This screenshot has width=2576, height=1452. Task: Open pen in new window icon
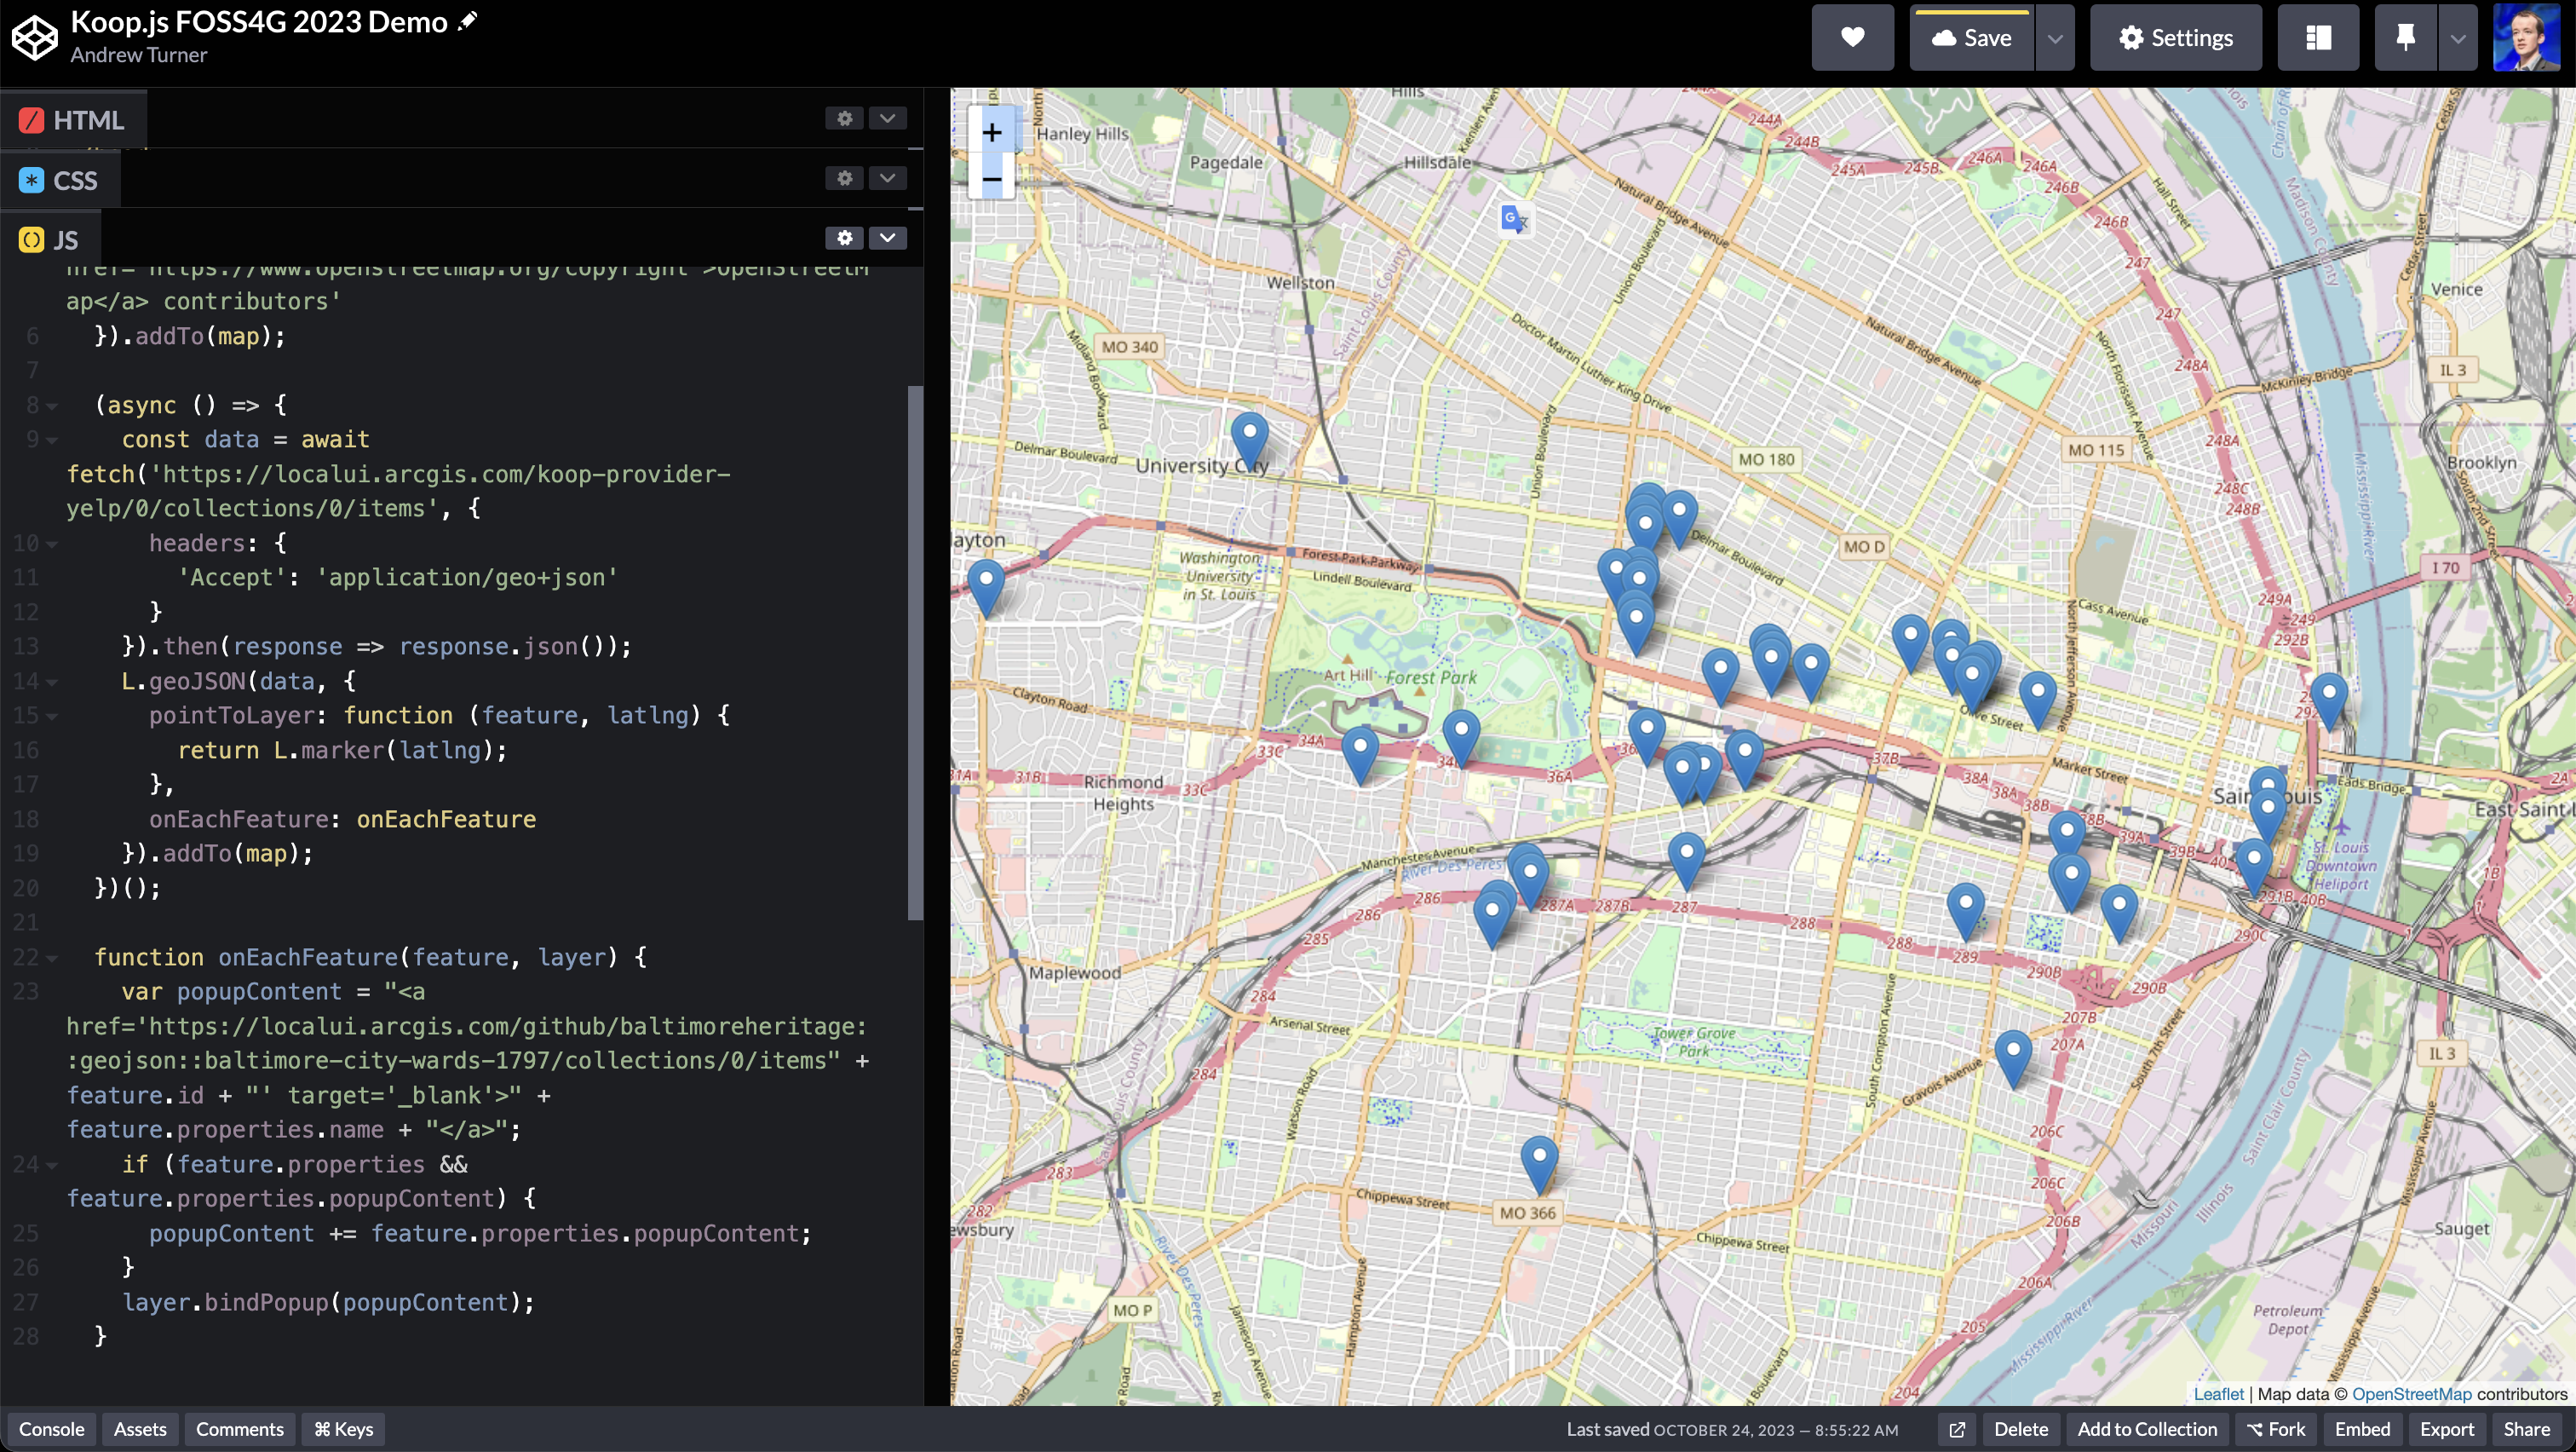1957,1429
